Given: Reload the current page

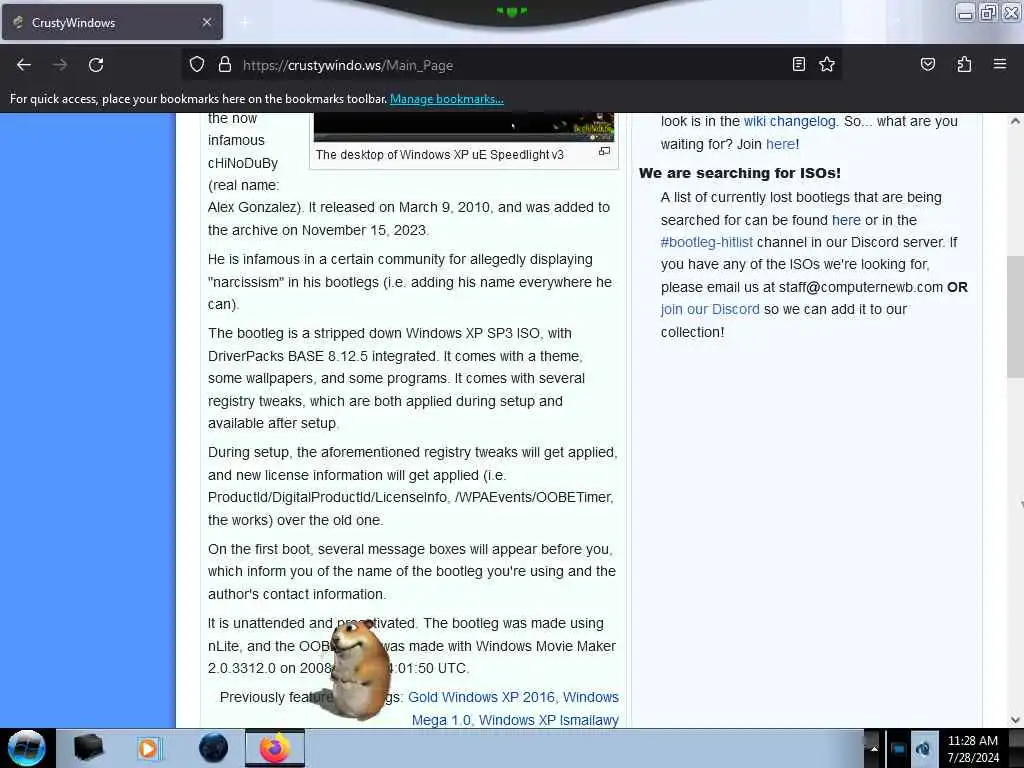Looking at the screenshot, I should (96, 65).
